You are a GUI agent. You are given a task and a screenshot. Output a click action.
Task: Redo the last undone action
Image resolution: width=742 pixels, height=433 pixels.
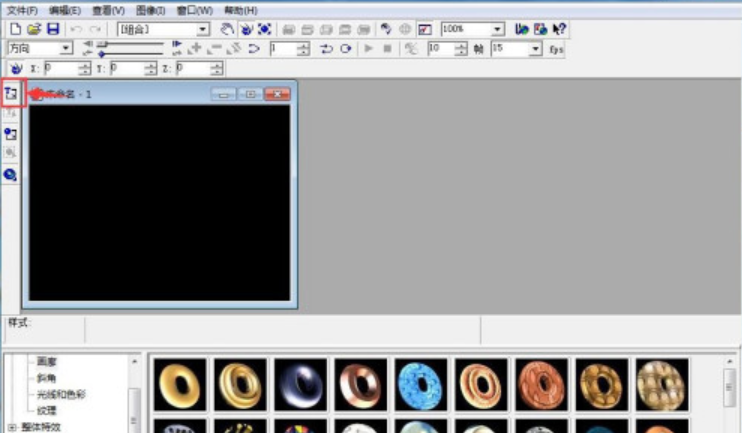[x=95, y=29]
